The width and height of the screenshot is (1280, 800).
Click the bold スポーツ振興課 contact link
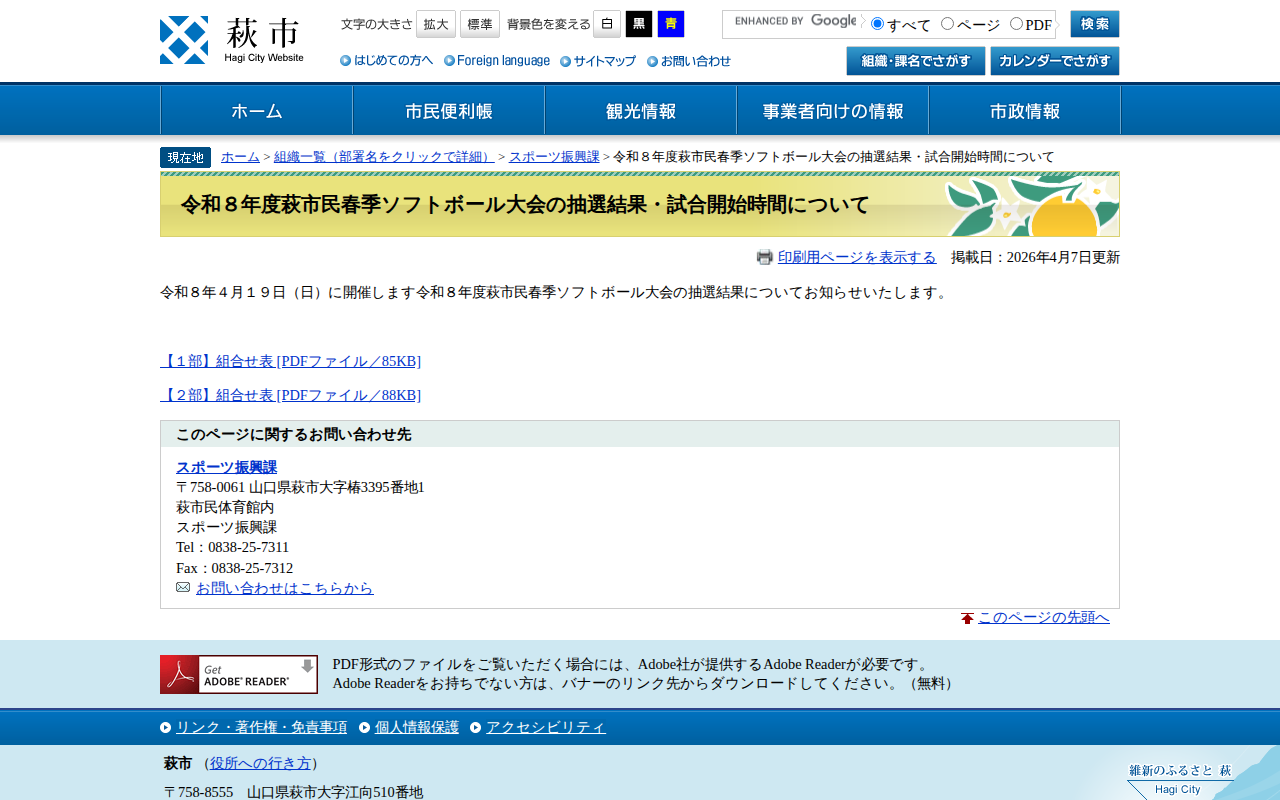226,467
